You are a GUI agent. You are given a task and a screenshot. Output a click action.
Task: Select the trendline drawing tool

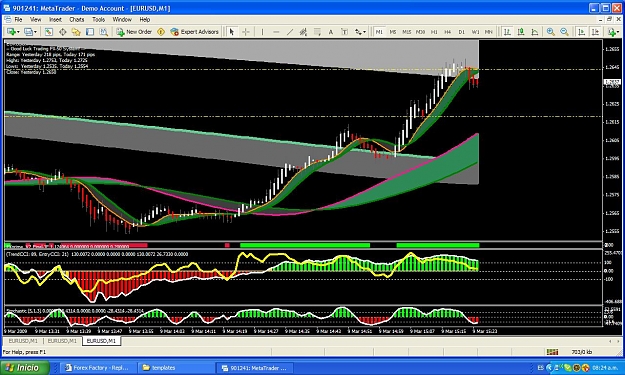click(290, 32)
